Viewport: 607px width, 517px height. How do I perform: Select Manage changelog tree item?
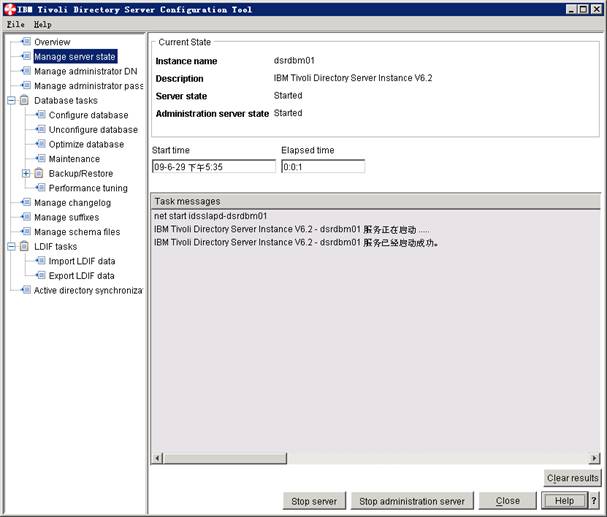72,202
